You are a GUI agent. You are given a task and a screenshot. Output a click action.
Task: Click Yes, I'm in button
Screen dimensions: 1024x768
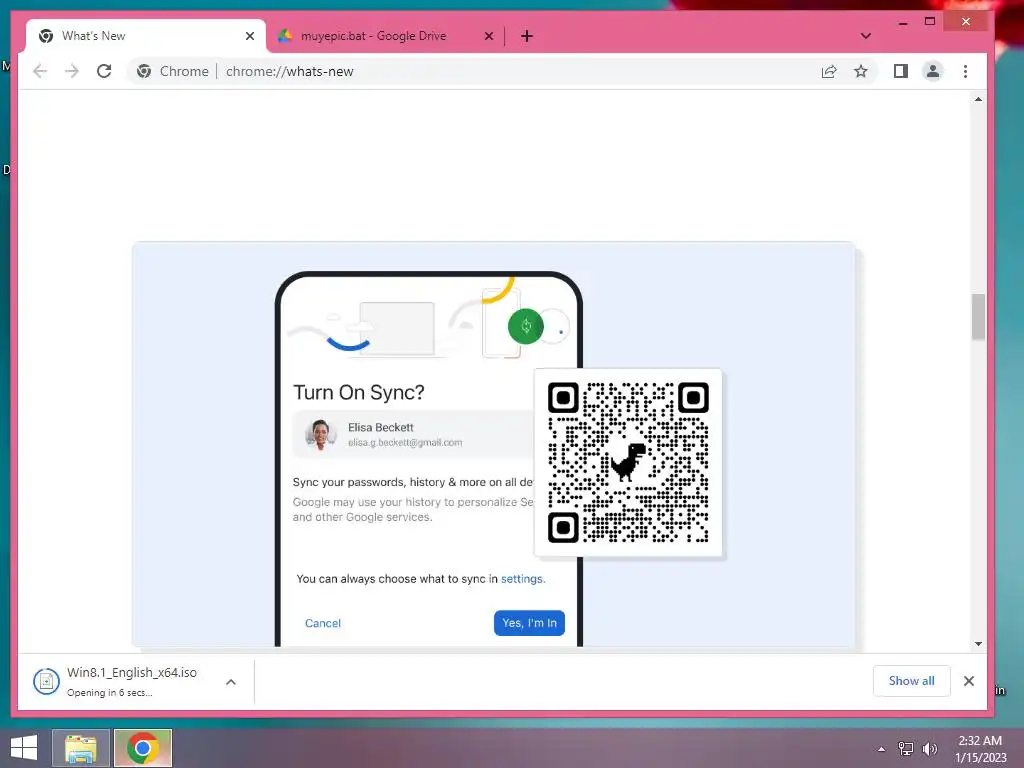529,623
